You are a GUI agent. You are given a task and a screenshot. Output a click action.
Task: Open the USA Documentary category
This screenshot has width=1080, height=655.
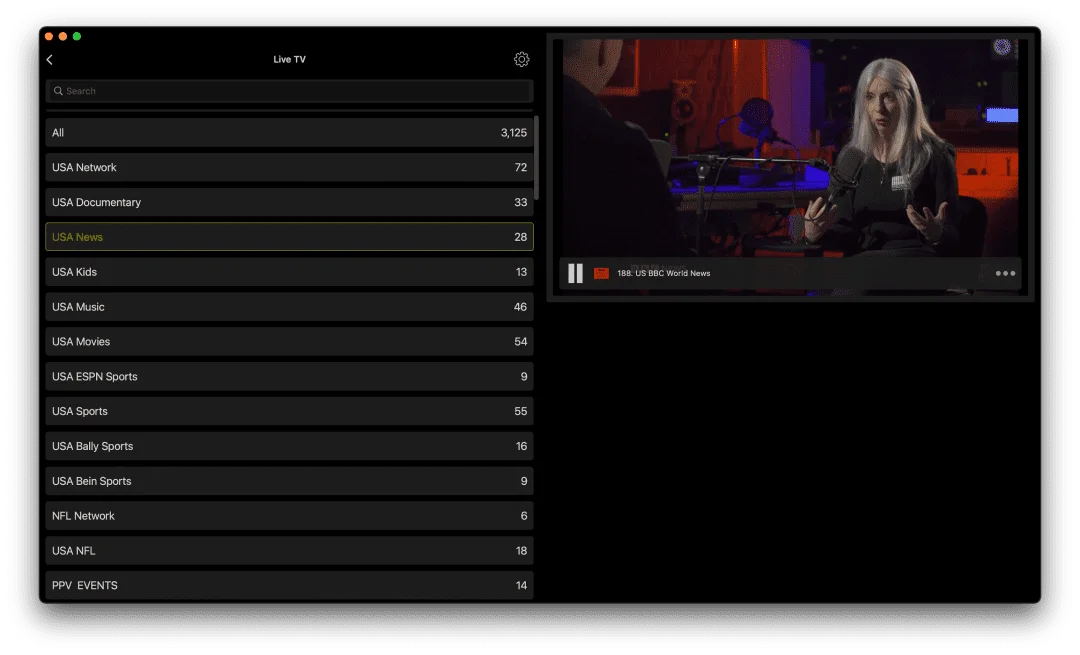tap(289, 202)
